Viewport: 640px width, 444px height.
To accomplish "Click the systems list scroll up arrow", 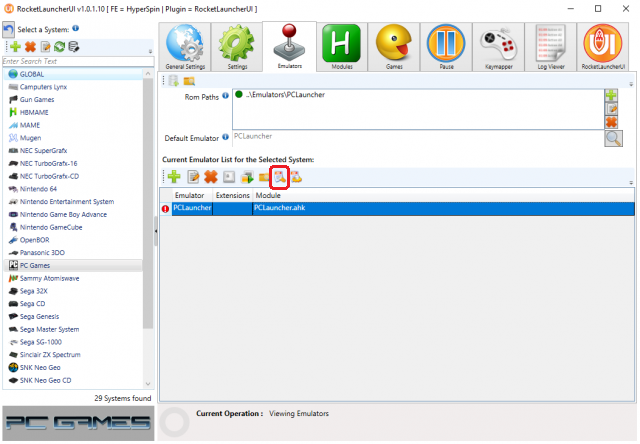I will (x=148, y=74).
